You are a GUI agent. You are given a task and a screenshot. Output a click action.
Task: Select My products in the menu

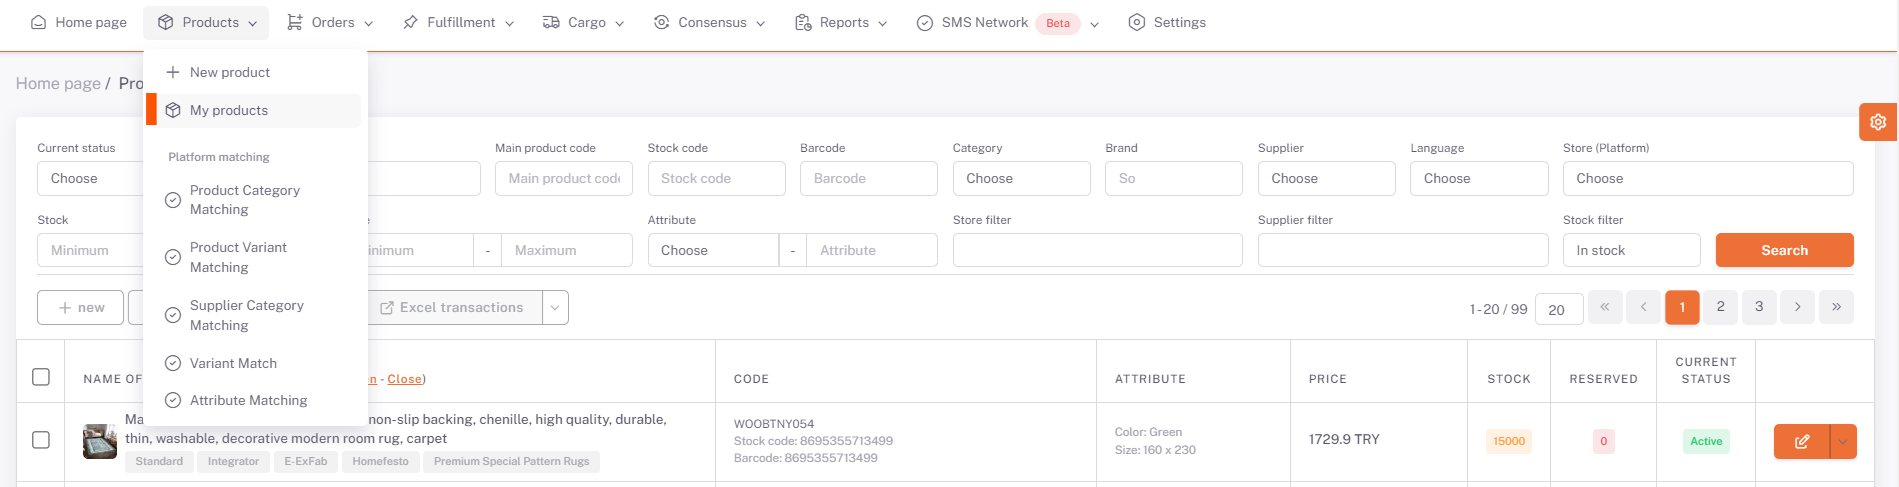(x=229, y=110)
